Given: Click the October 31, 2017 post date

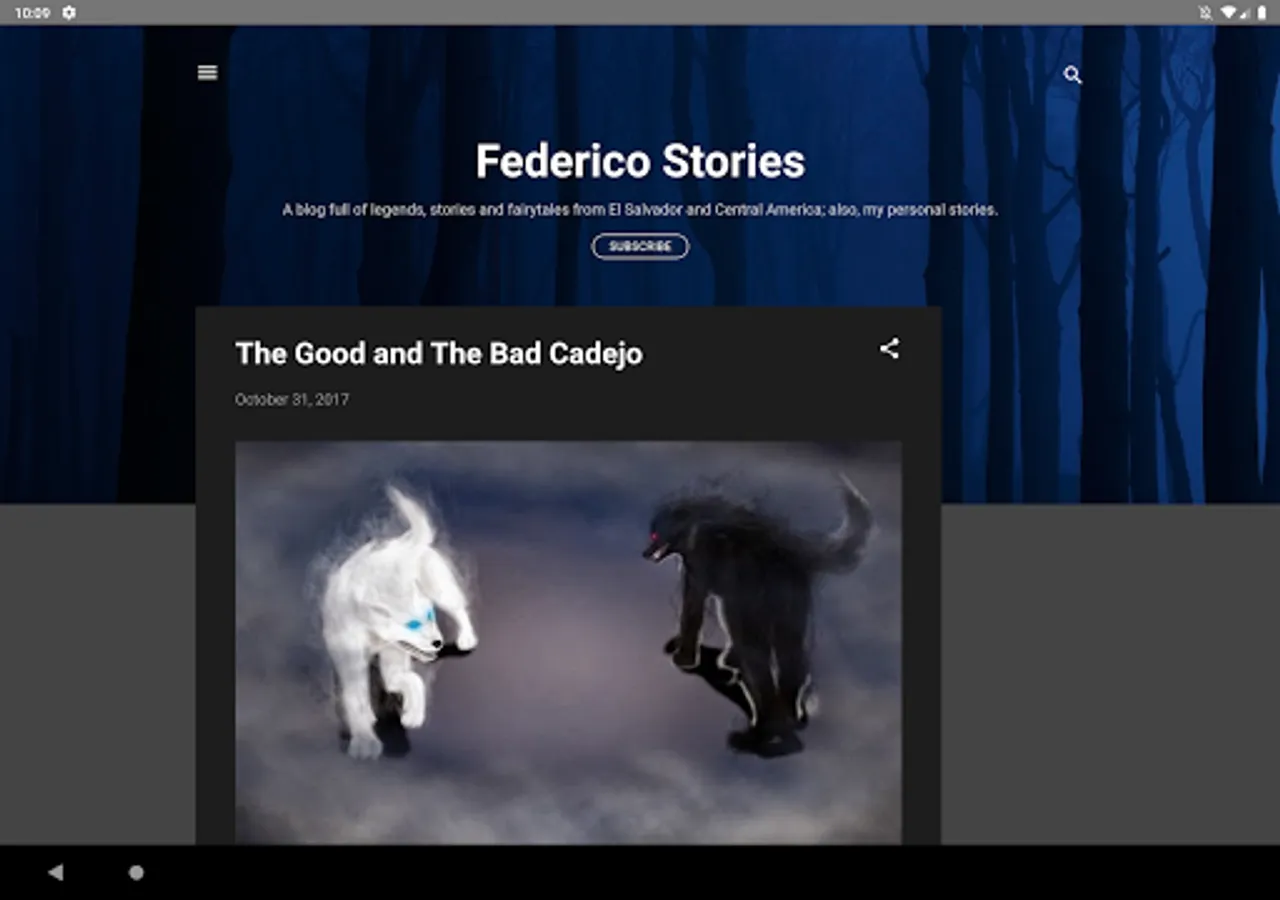Looking at the screenshot, I should [x=292, y=399].
